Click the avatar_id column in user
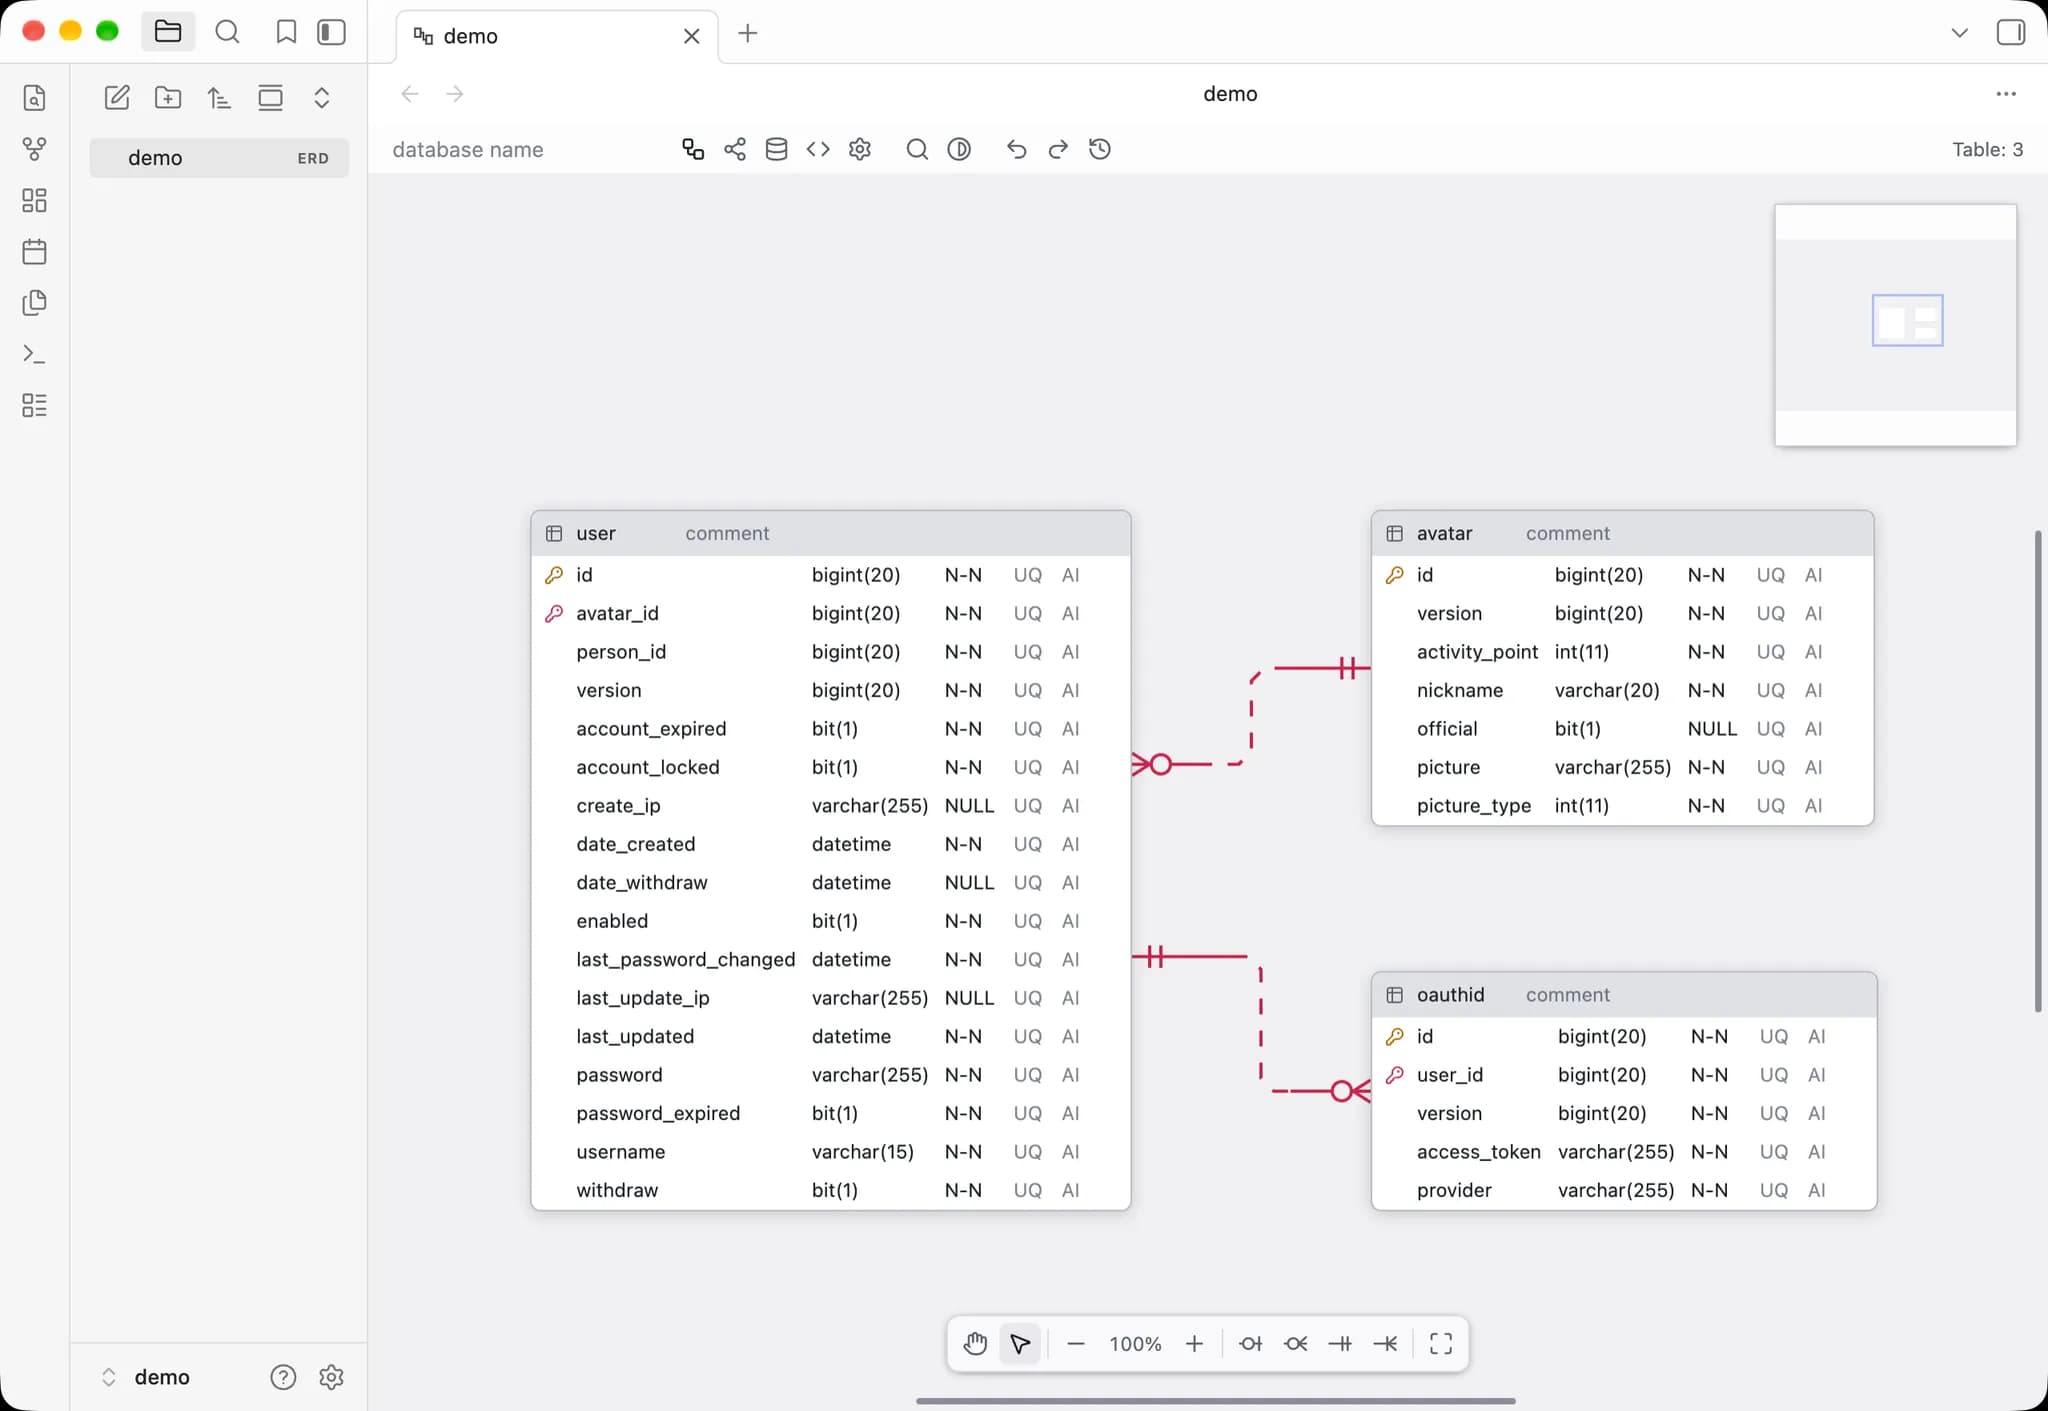The width and height of the screenshot is (2048, 1411). 617,614
